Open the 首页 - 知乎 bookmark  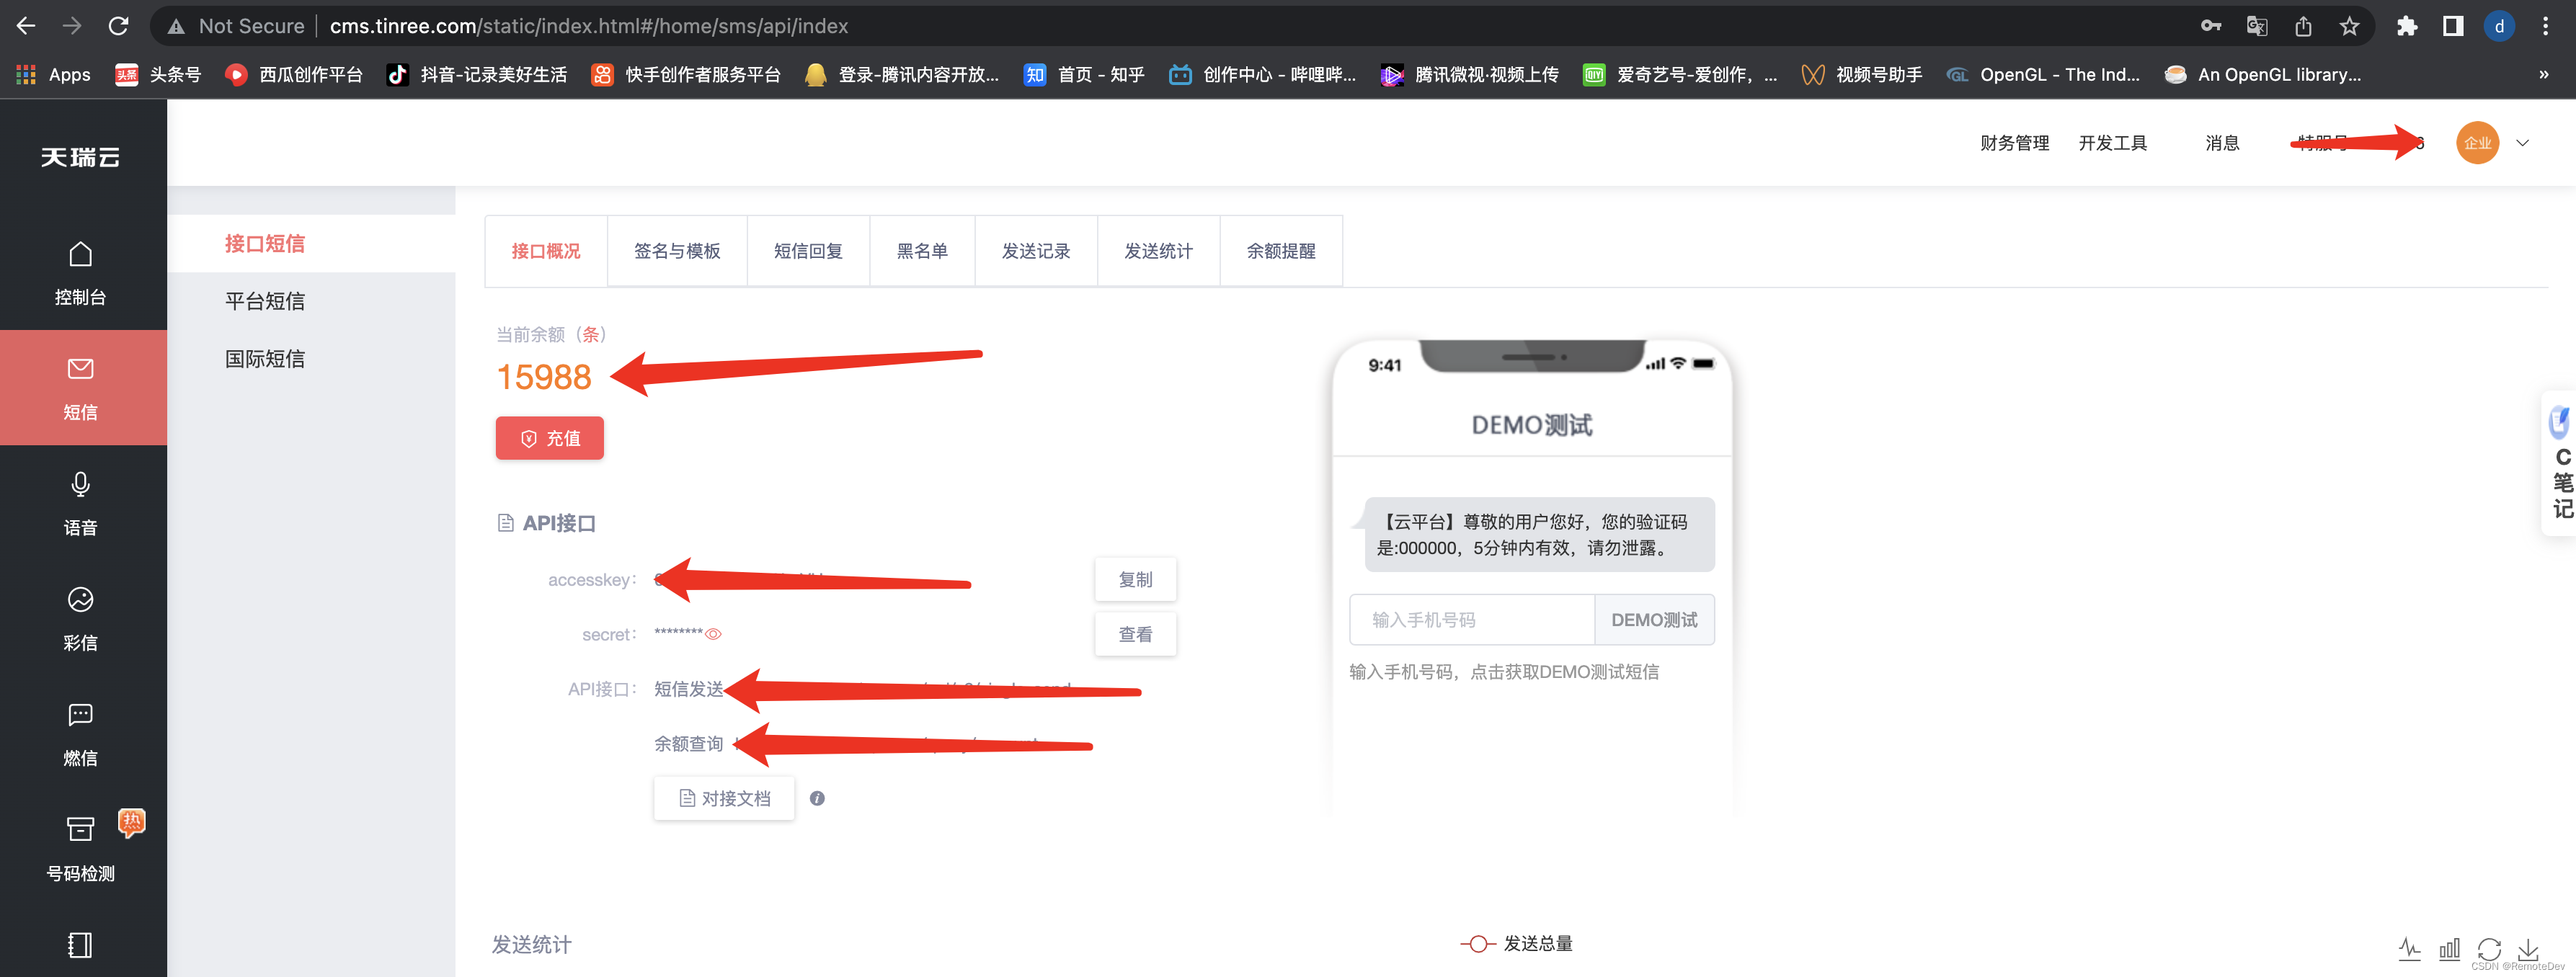pyautogui.click(x=1084, y=74)
